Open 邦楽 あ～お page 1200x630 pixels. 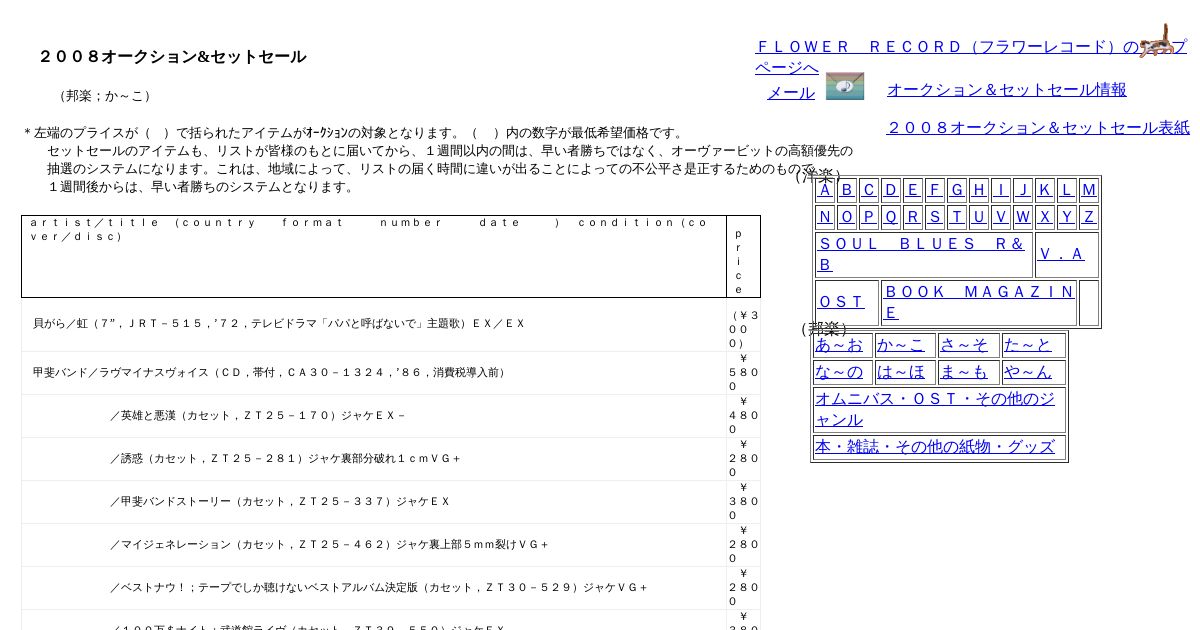839,345
